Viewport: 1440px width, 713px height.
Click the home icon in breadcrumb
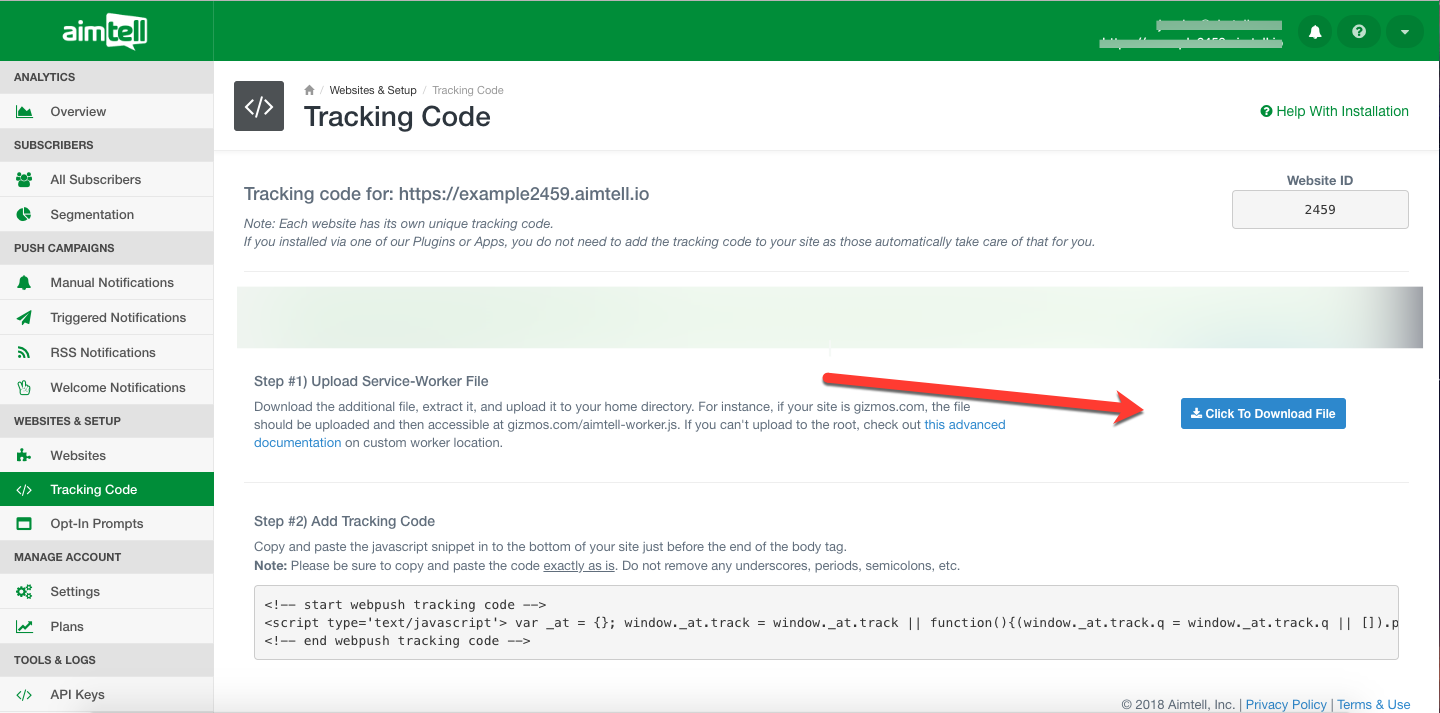(310, 90)
